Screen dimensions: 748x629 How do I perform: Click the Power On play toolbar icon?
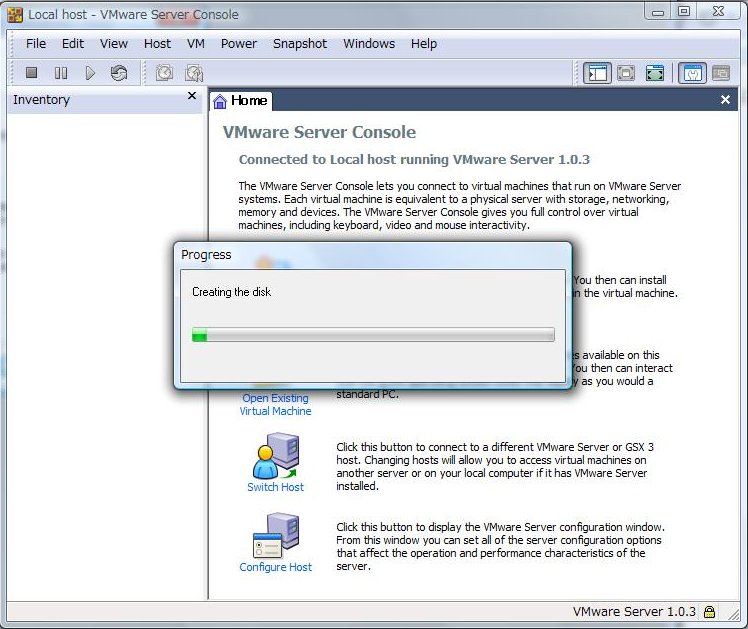point(90,73)
